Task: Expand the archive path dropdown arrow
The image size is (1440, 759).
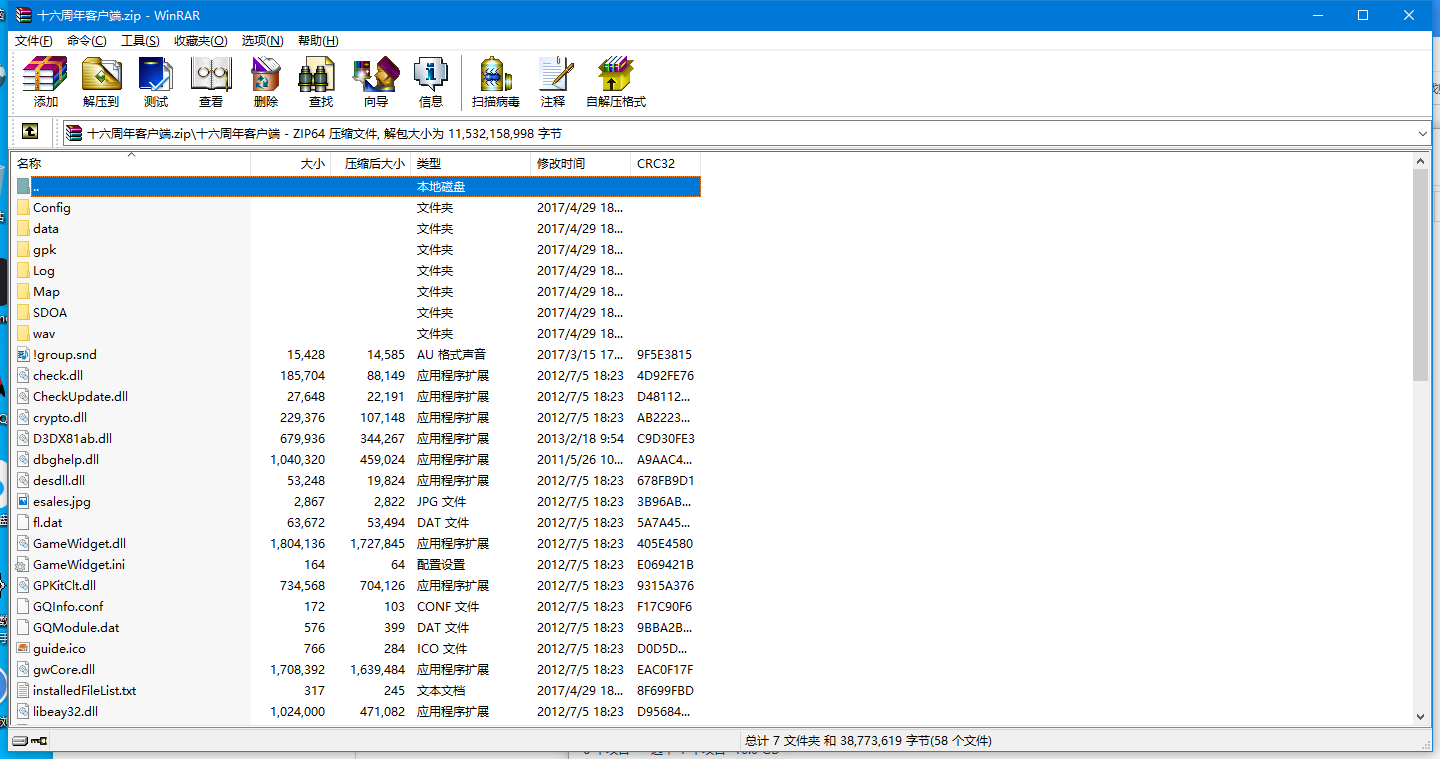Action: pos(1422,133)
